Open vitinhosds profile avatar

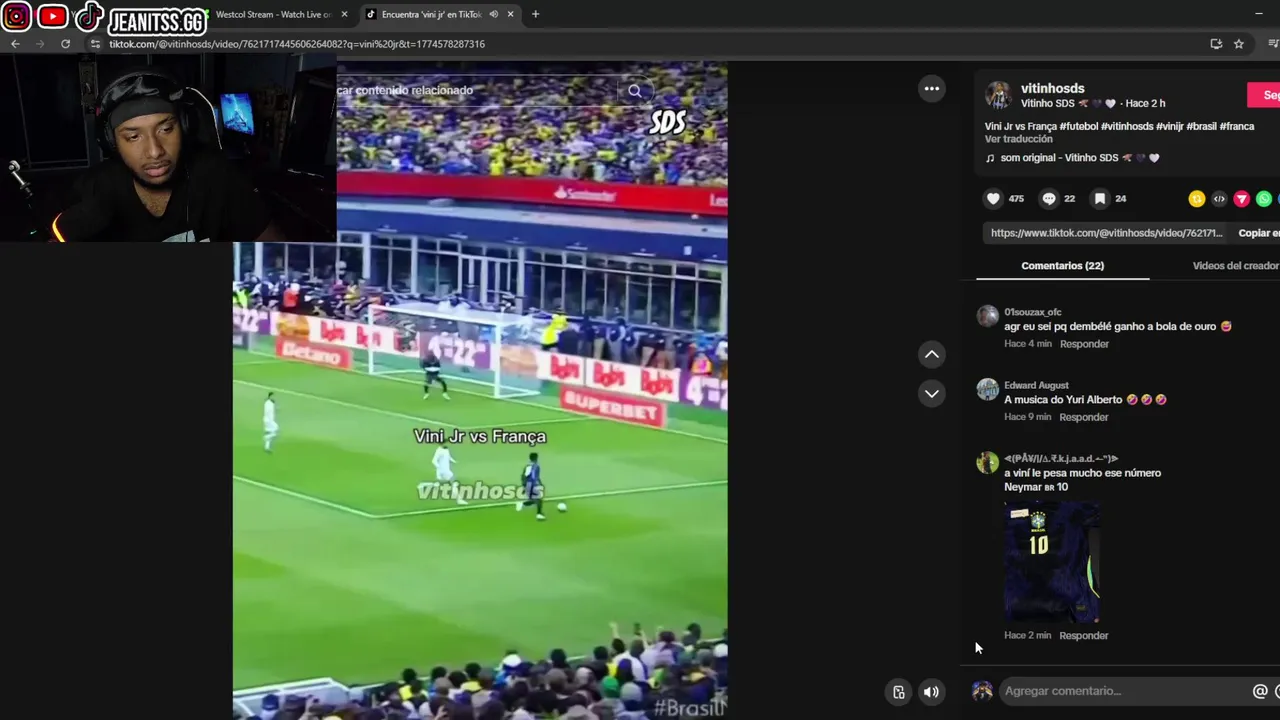[998, 95]
